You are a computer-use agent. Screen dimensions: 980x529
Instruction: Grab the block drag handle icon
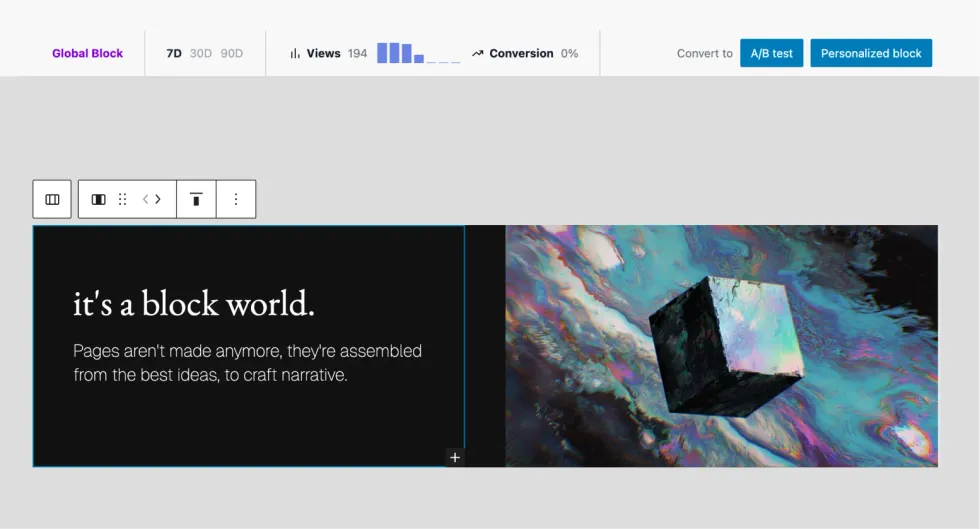123,199
